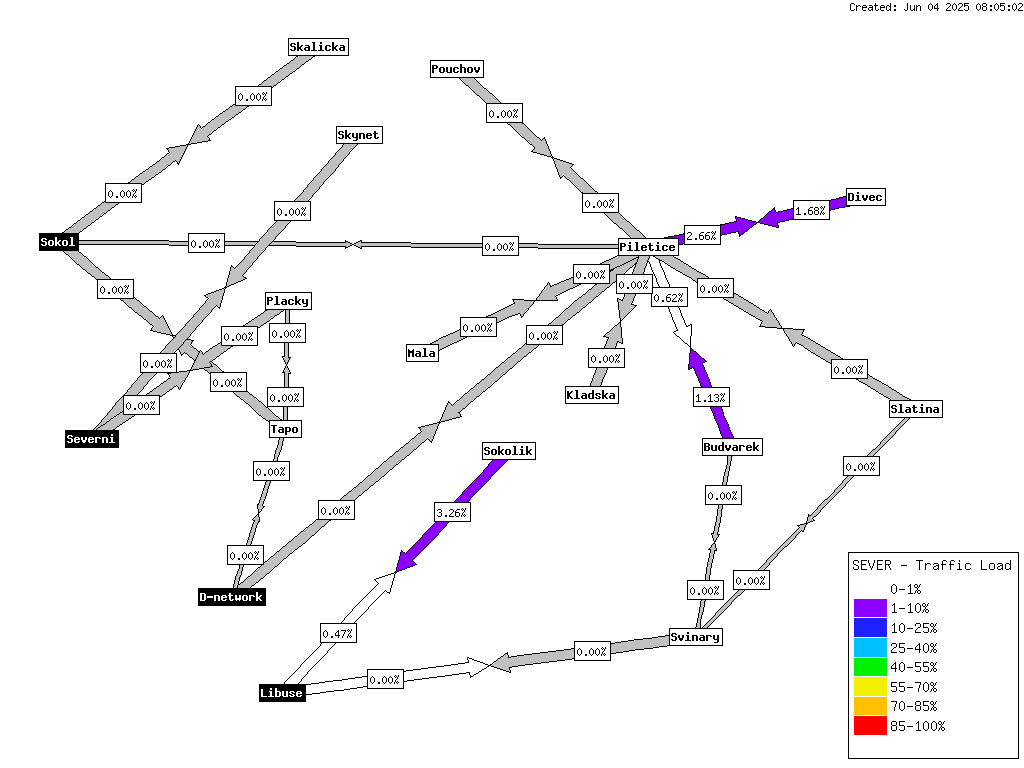The image size is (1024, 768).
Task: Select the 1.13% link load label
Action: (x=711, y=398)
